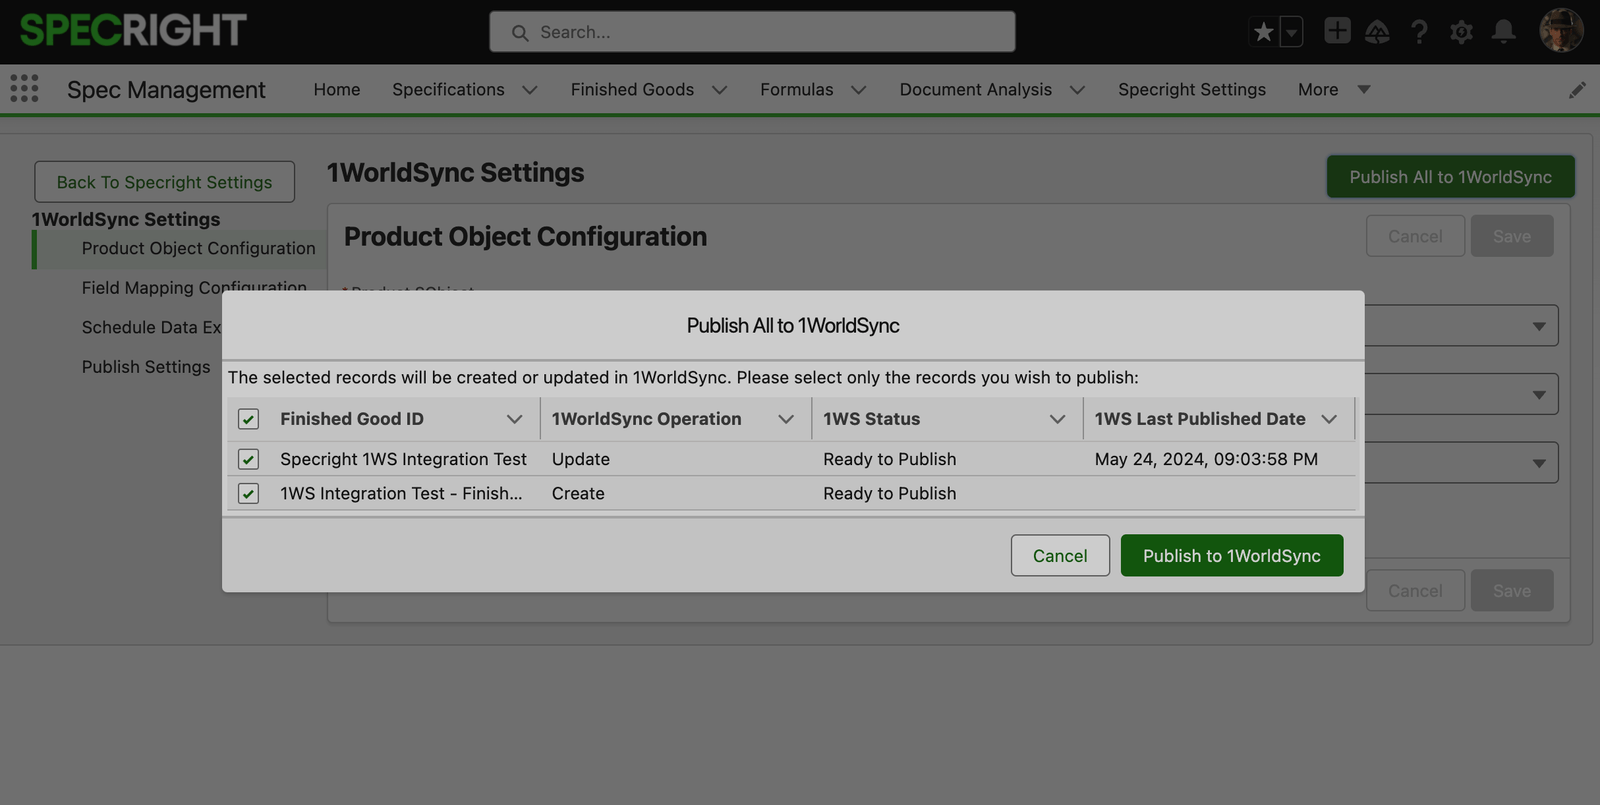The height and width of the screenshot is (805, 1600).
Task: Open the Help question mark icon
Action: [x=1419, y=32]
